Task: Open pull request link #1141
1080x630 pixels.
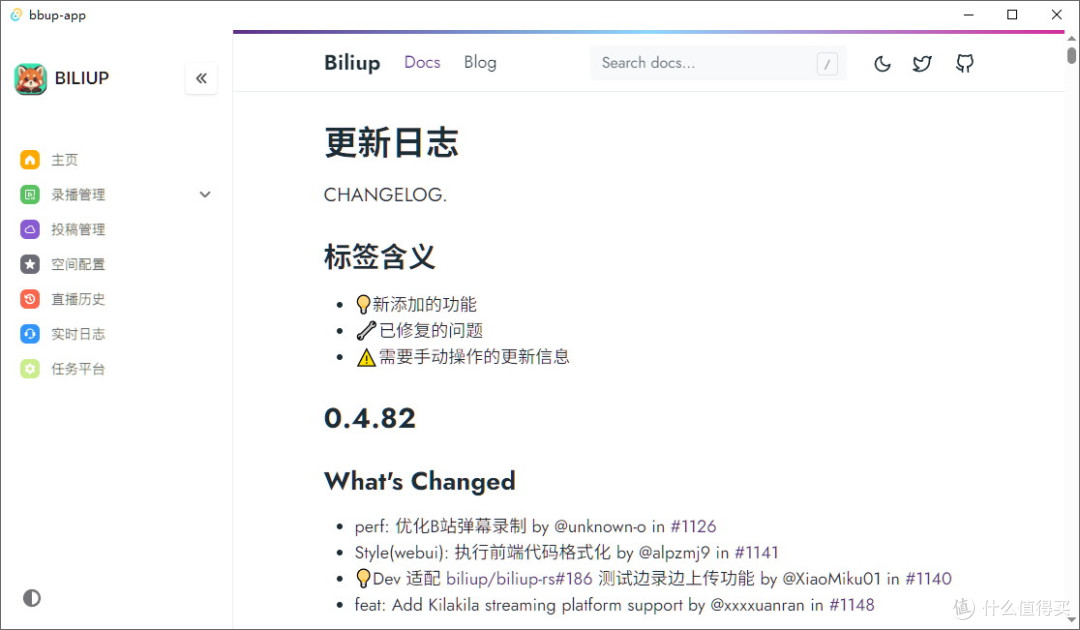Action: tap(756, 553)
